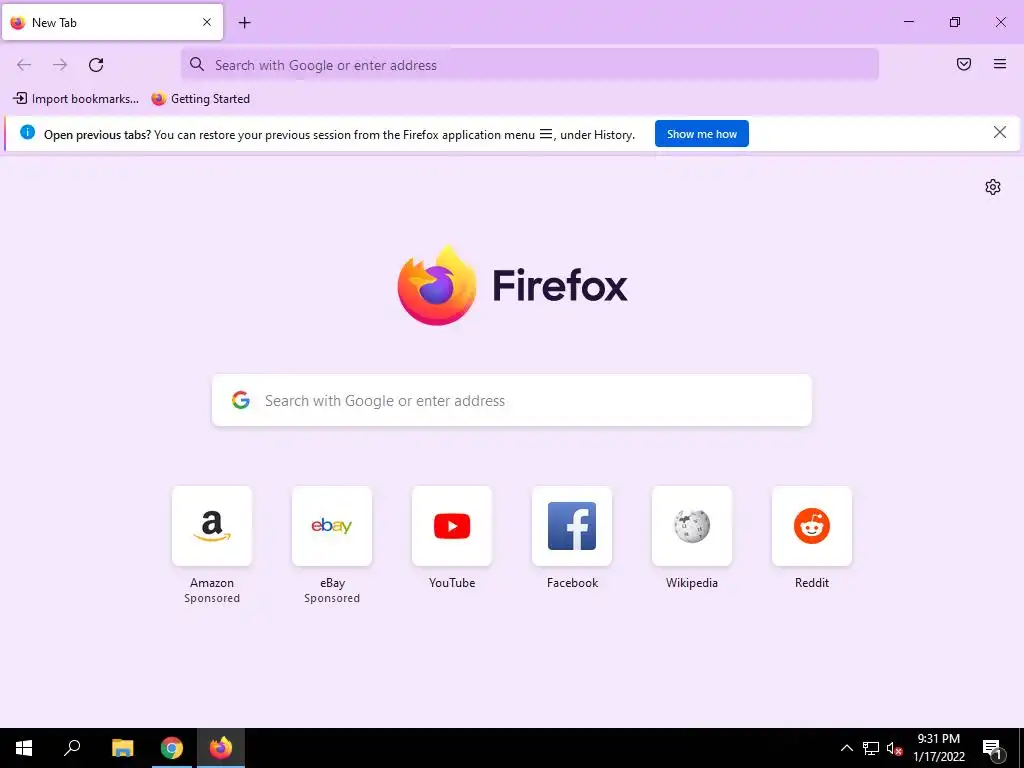Launch Google Chrome from the taskbar
Image resolution: width=1024 pixels, height=768 pixels.
click(172, 748)
